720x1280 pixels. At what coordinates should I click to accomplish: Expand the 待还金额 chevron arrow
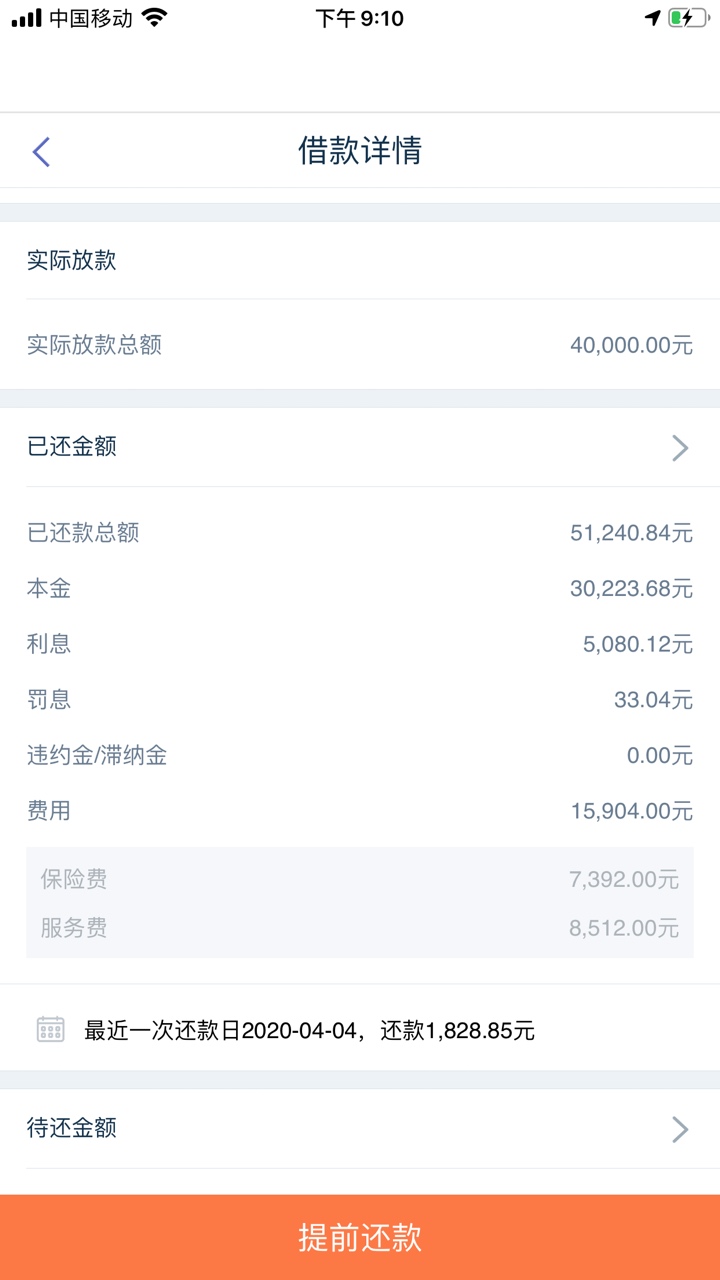680,1129
